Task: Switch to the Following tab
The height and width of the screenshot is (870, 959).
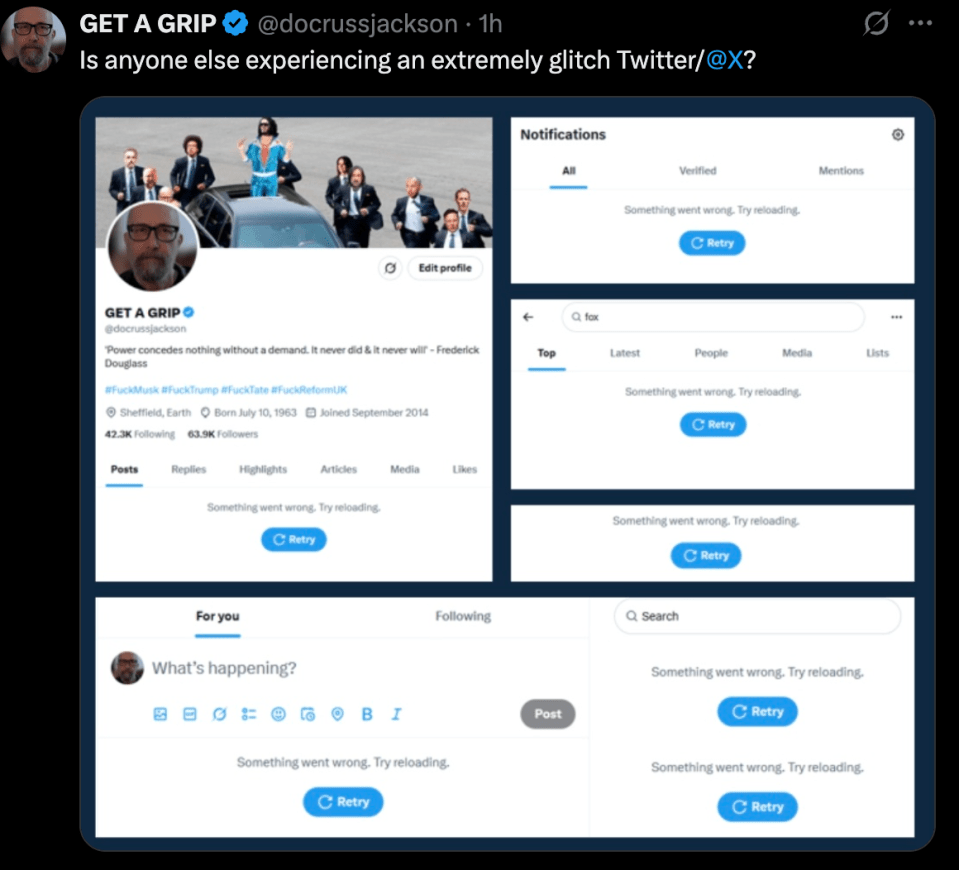Action: pos(463,616)
